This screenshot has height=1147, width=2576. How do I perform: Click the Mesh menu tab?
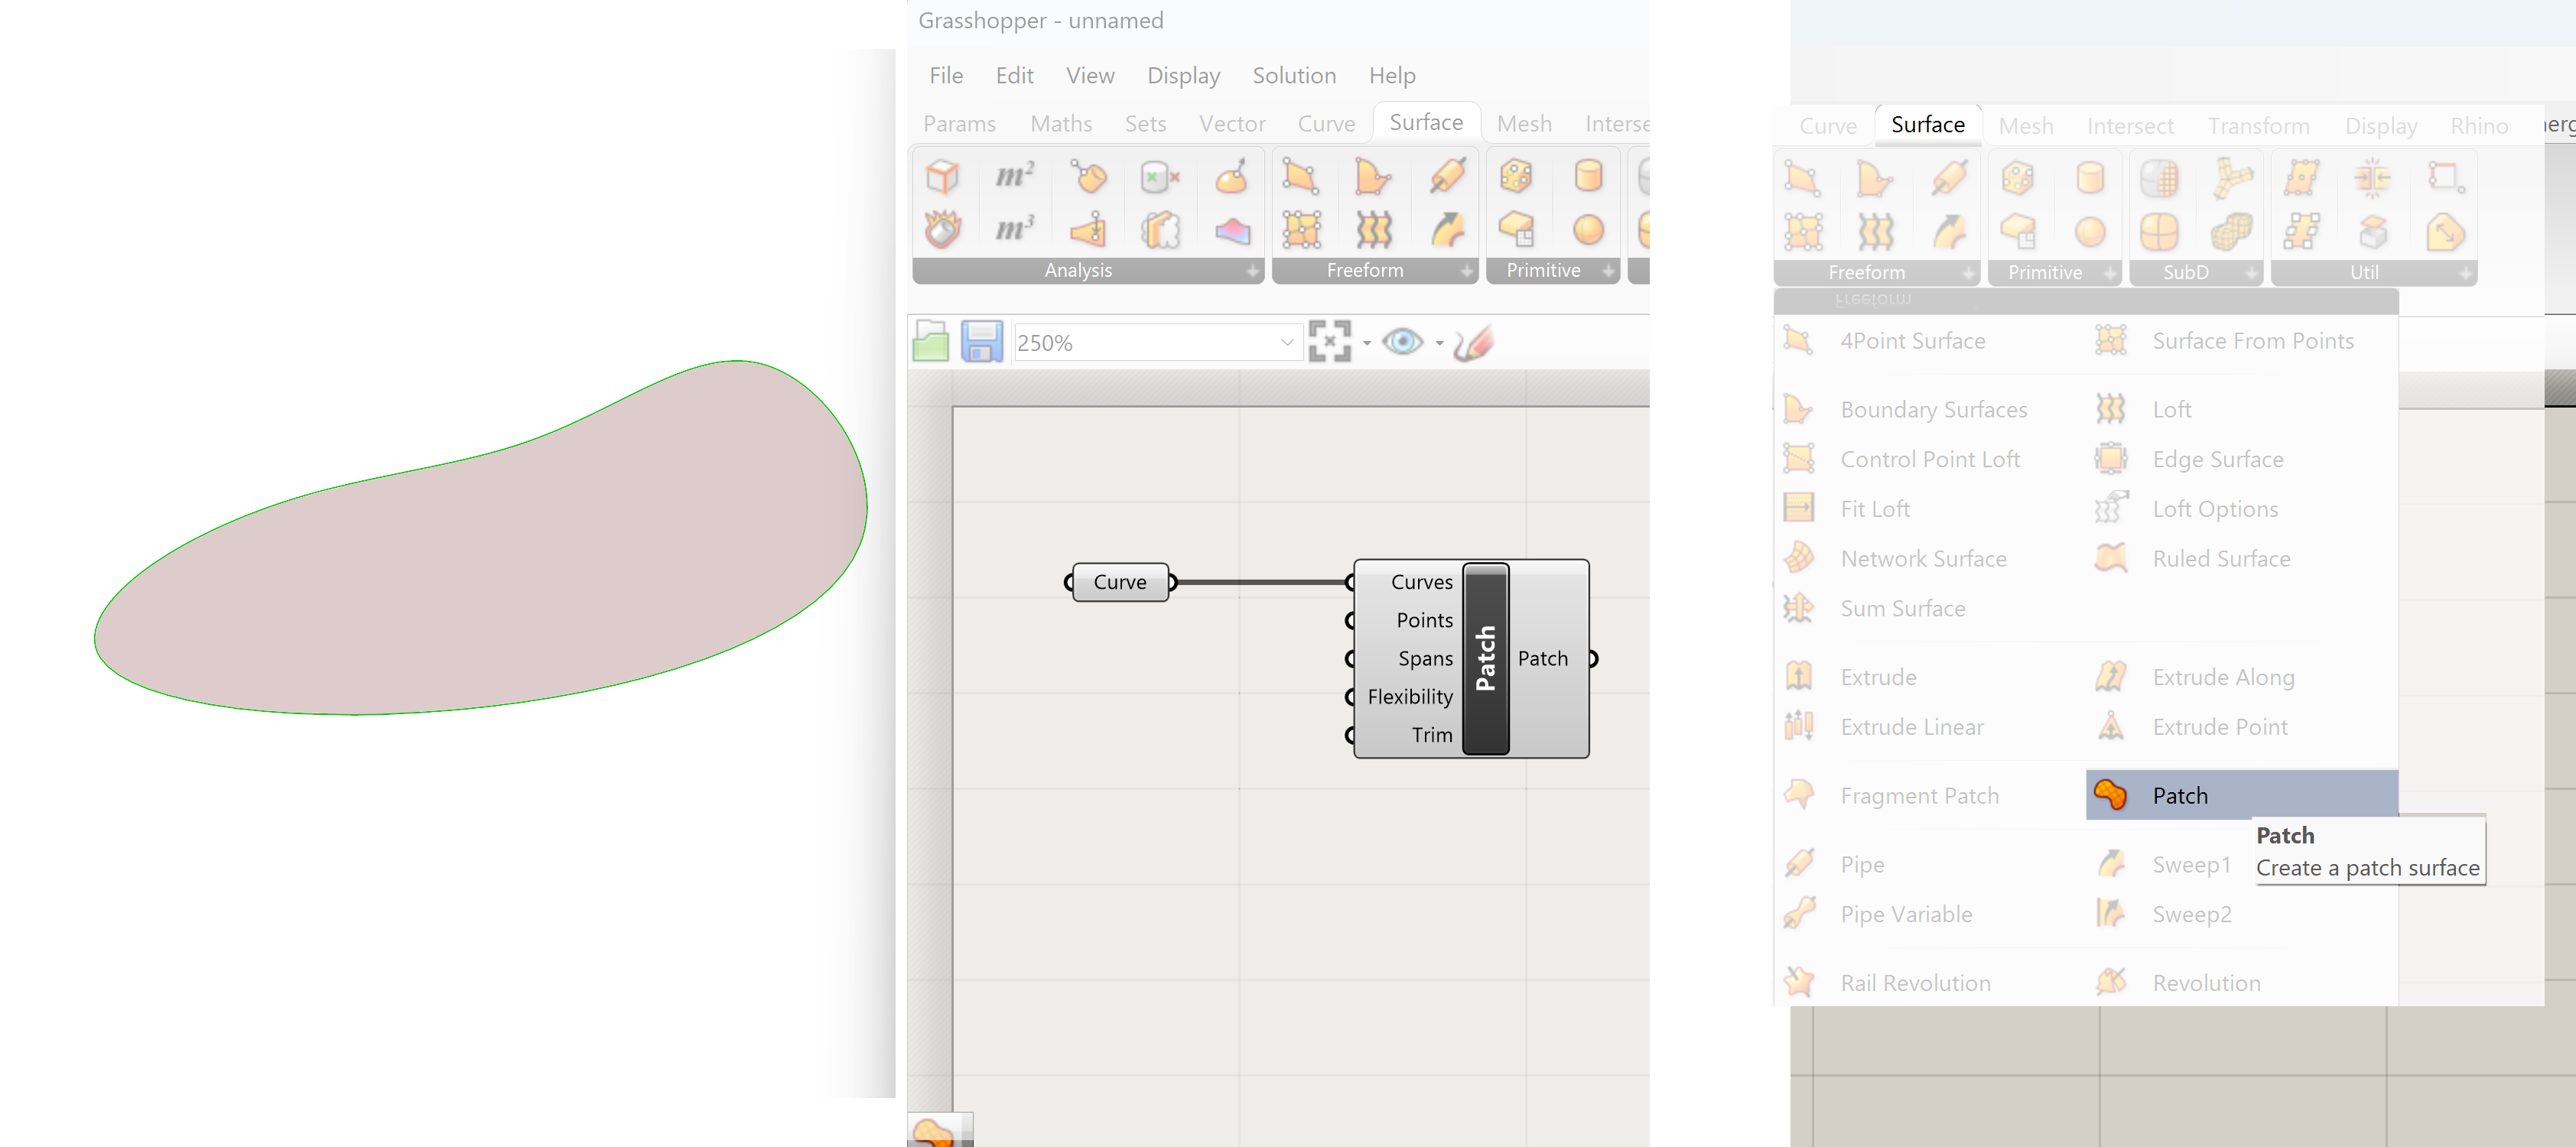pyautogui.click(x=1523, y=123)
